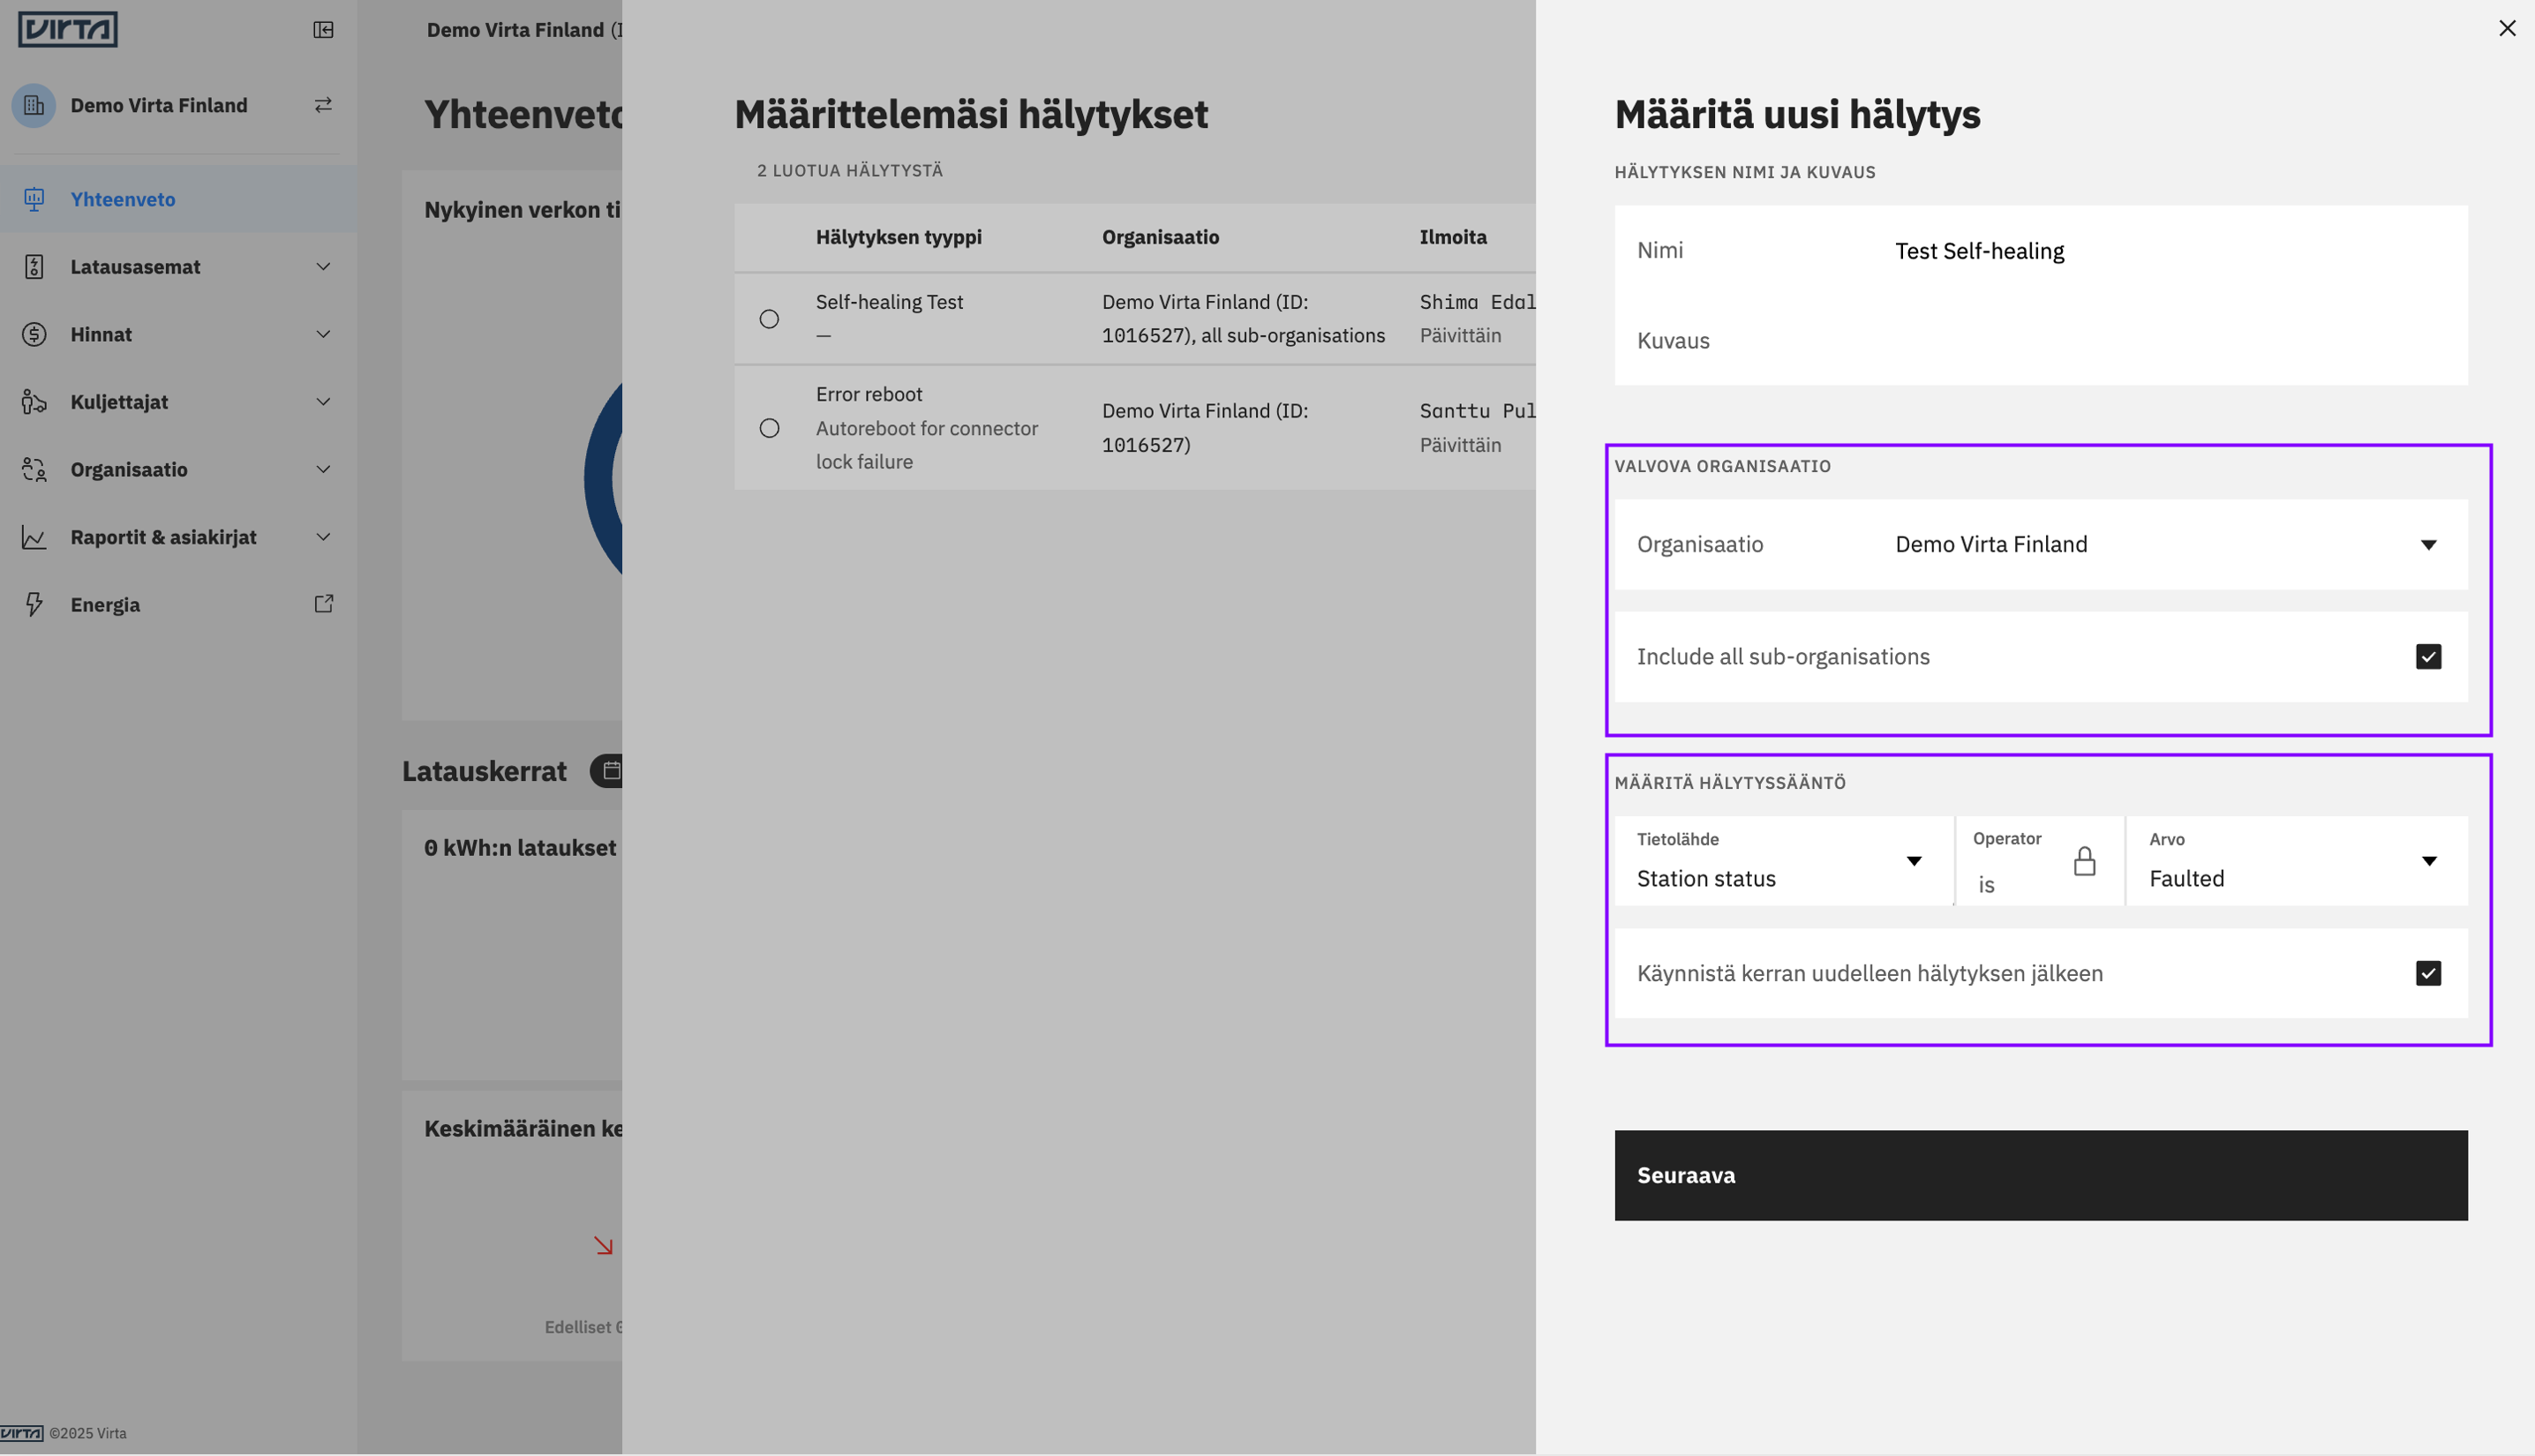Image resolution: width=2535 pixels, height=1456 pixels.
Task: Open the Arvo Faulted dropdown
Action: coord(2297,861)
